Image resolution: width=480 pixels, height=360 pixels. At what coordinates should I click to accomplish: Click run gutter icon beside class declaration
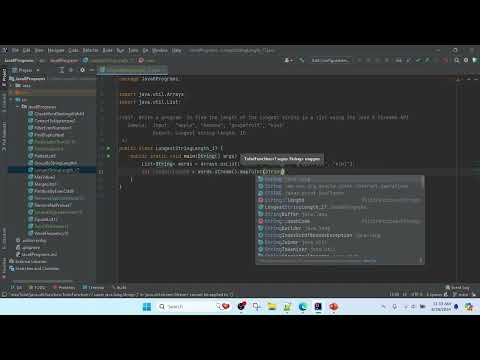point(108,148)
